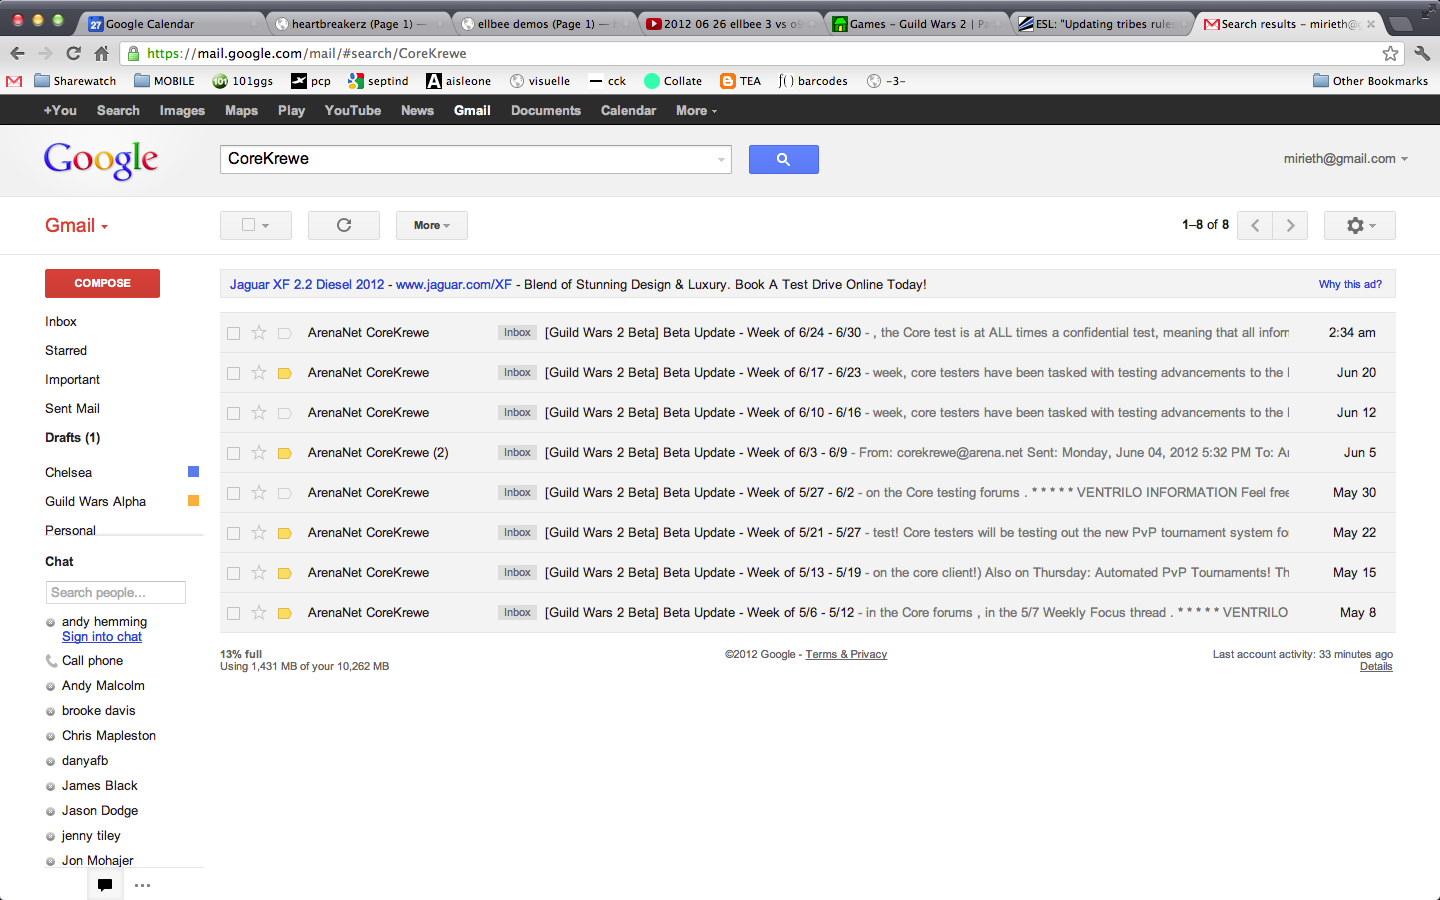Check the box for Week of 5/21 - 5/27 email
1440x900 pixels.
(233, 533)
